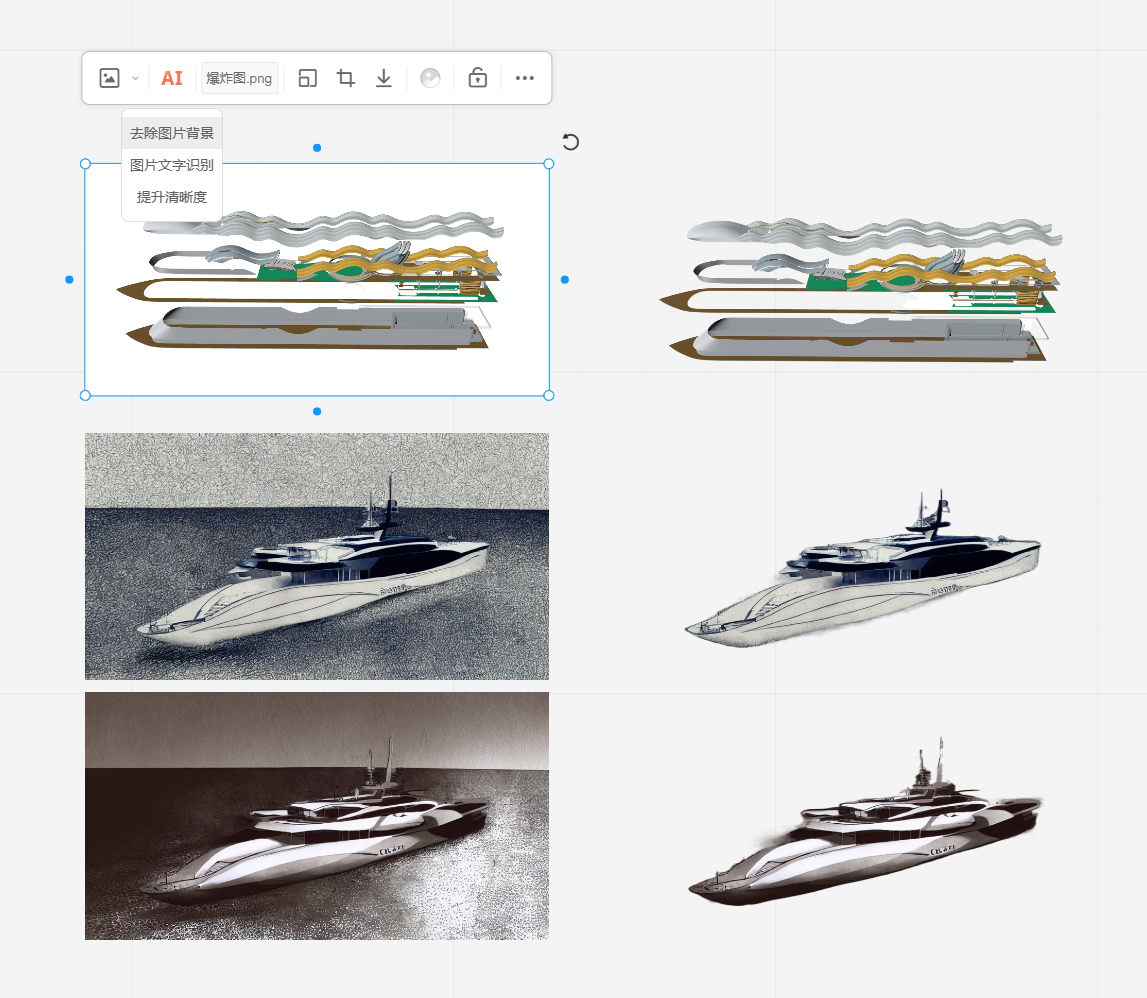Click the bottom-right corner selection handle
Image resolution: width=1147 pixels, height=998 pixels.
pos(549,395)
